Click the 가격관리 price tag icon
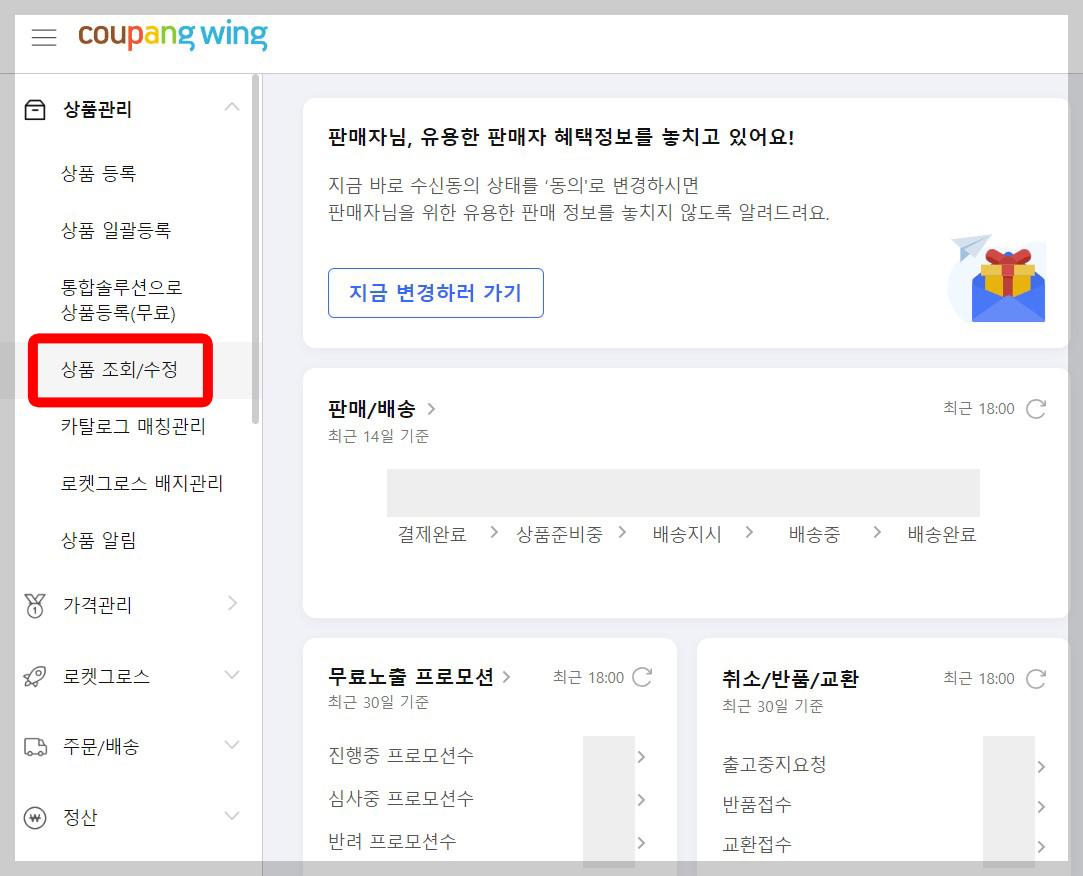This screenshot has height=876, width=1083. 34,603
